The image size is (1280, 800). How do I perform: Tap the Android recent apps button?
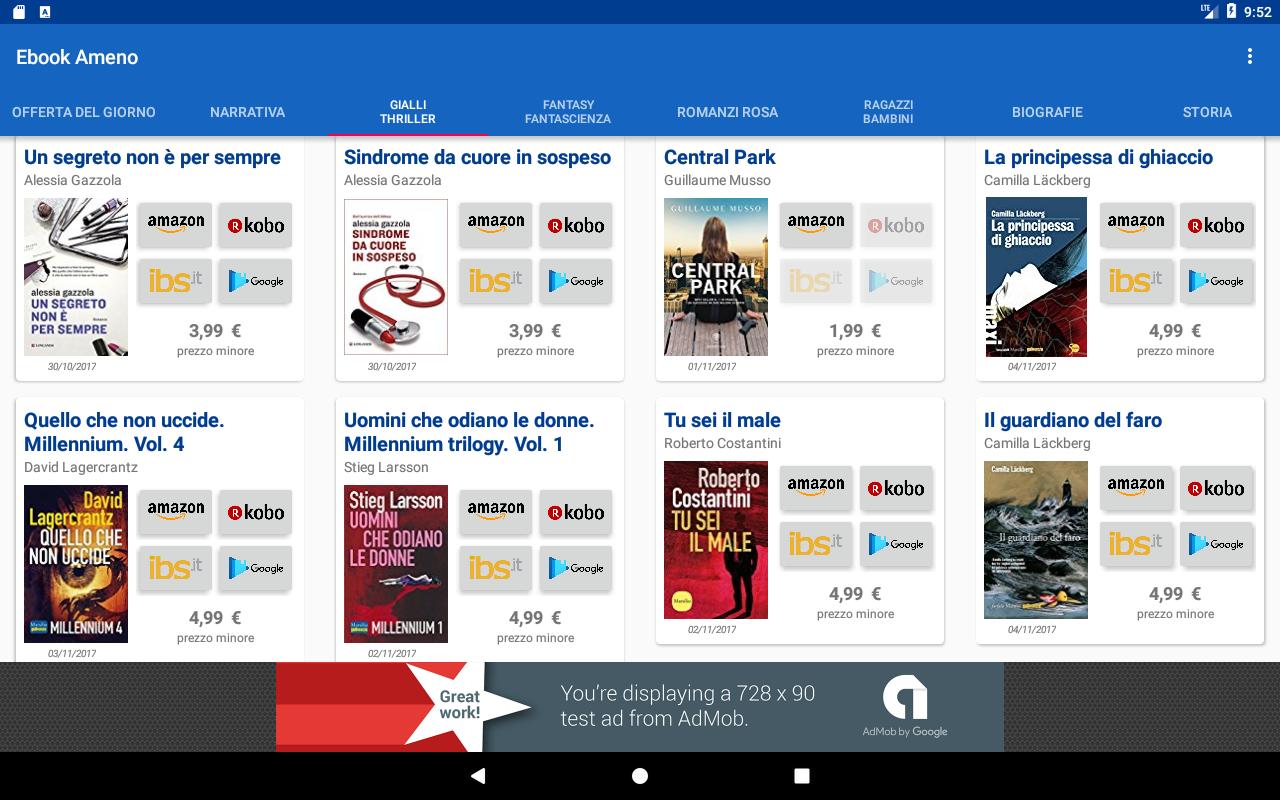[x=801, y=776]
